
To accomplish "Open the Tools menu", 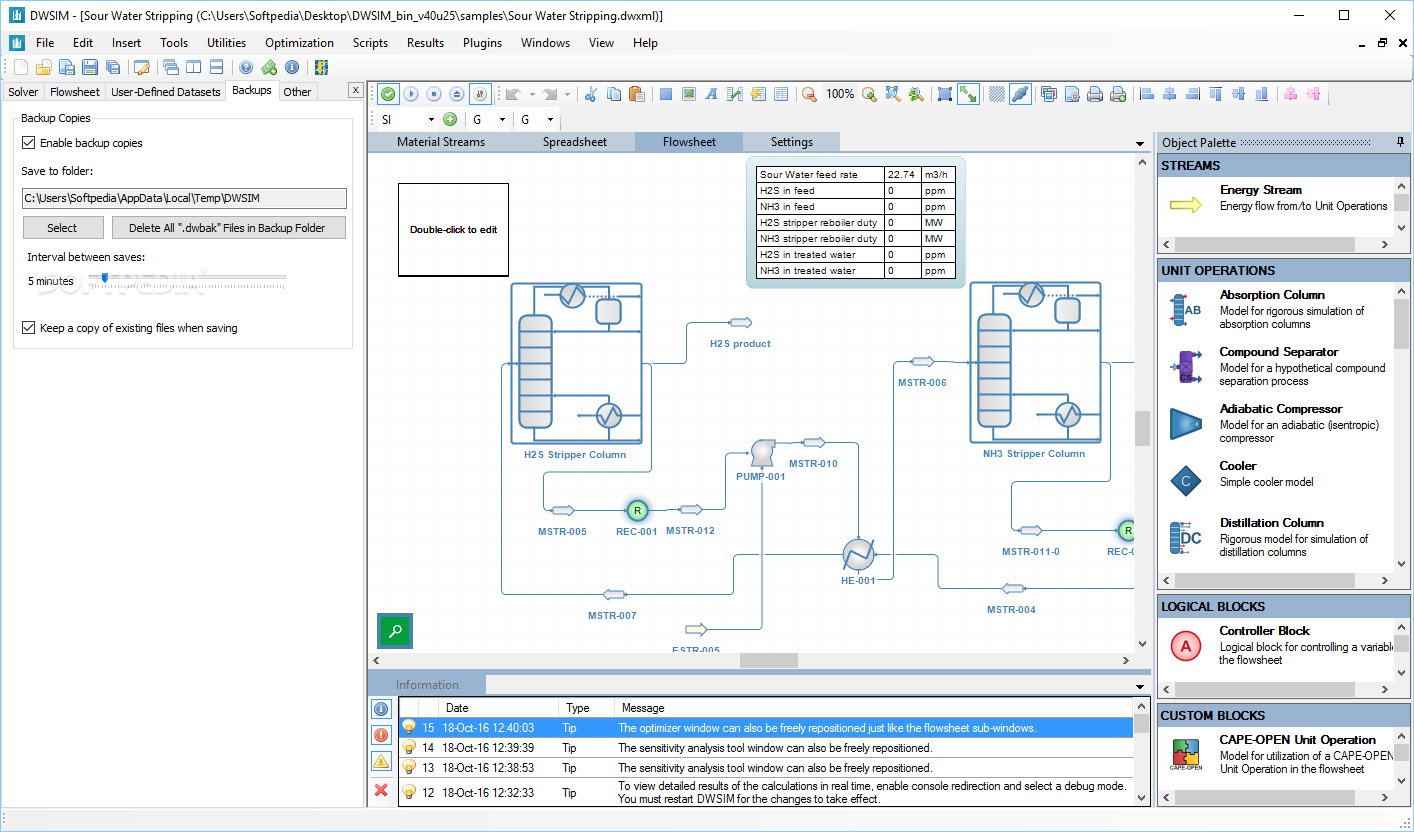I will pyautogui.click(x=174, y=43).
